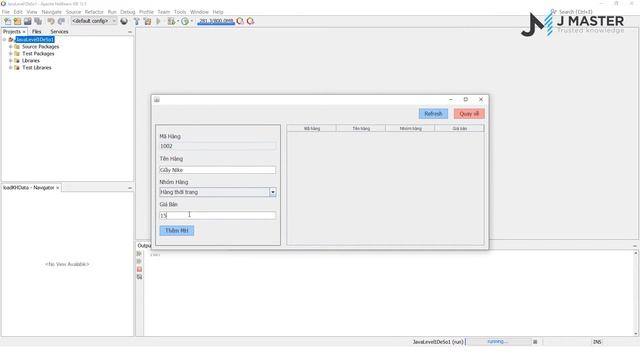This screenshot has height=360, width=640.
Task: Open the Refactor menu
Action: tap(94, 12)
